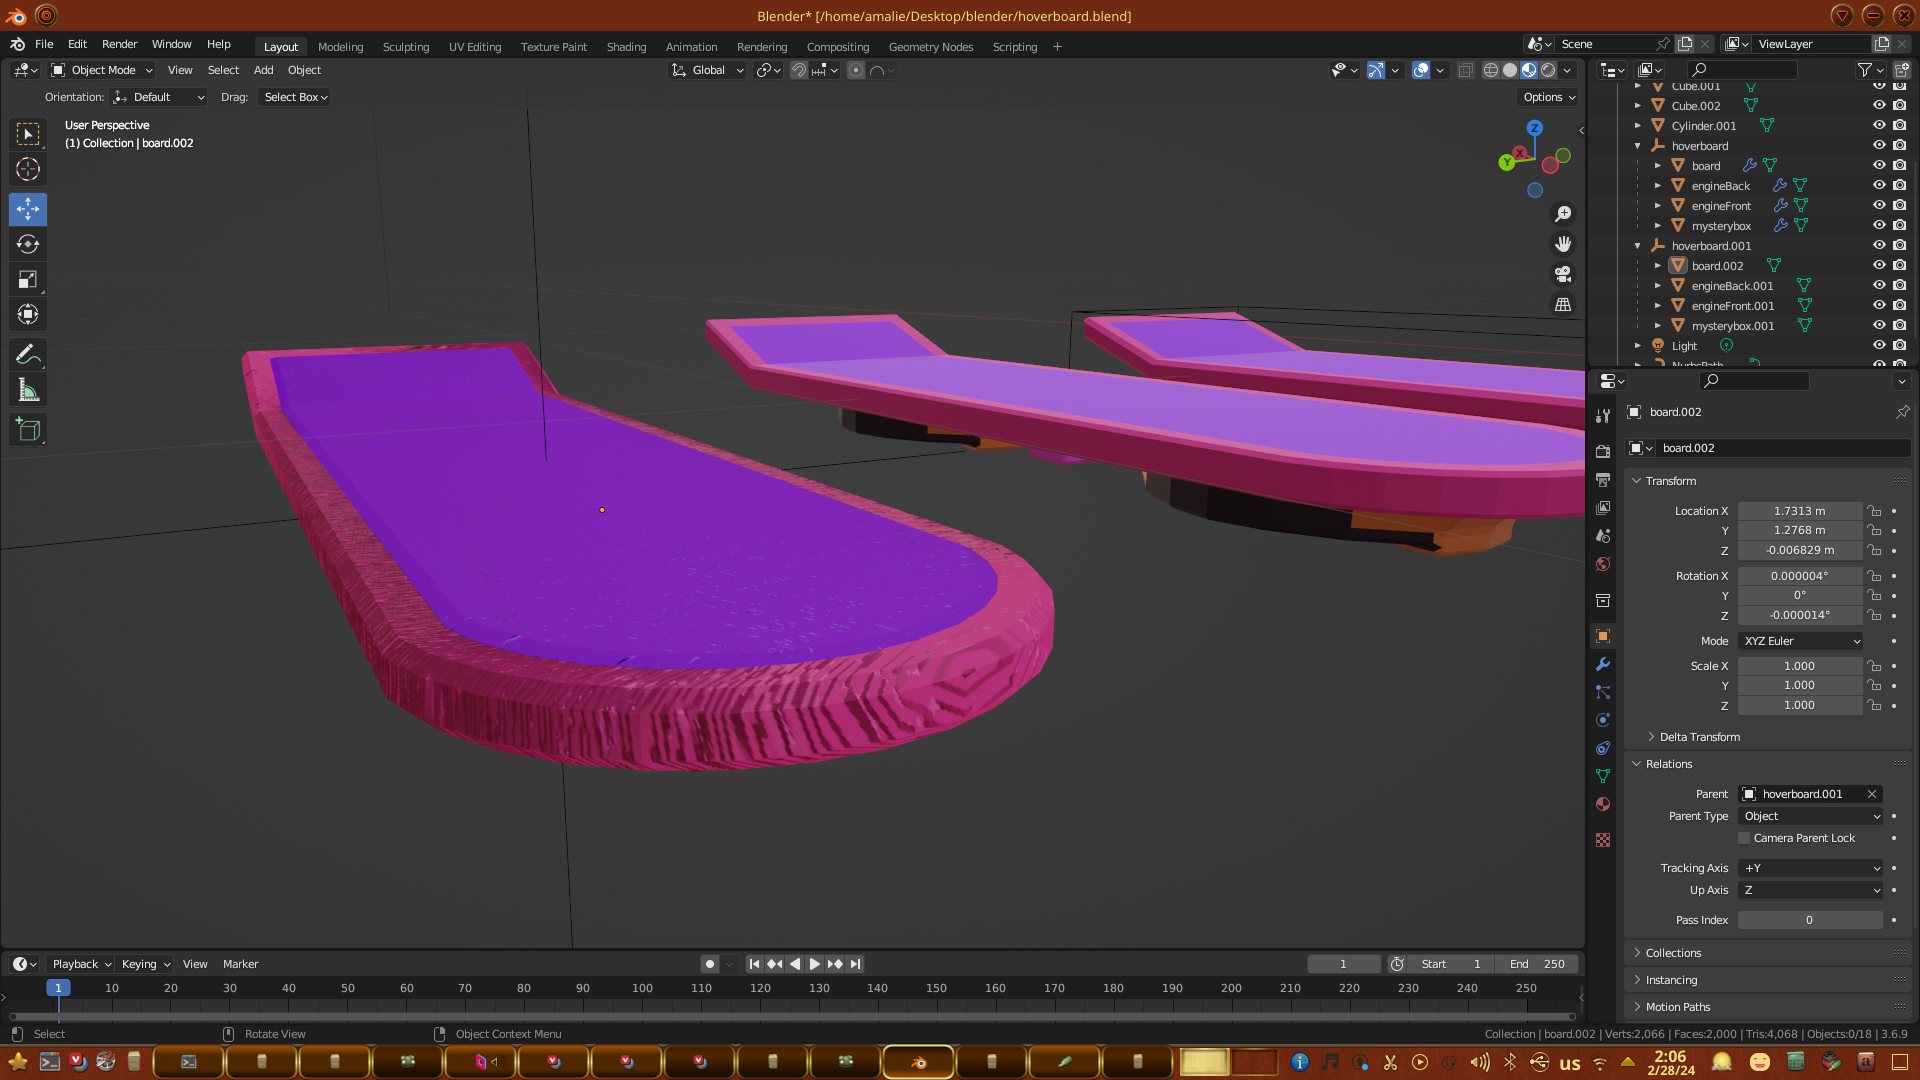
Task: Select the Add Cube tool
Action: [28, 430]
